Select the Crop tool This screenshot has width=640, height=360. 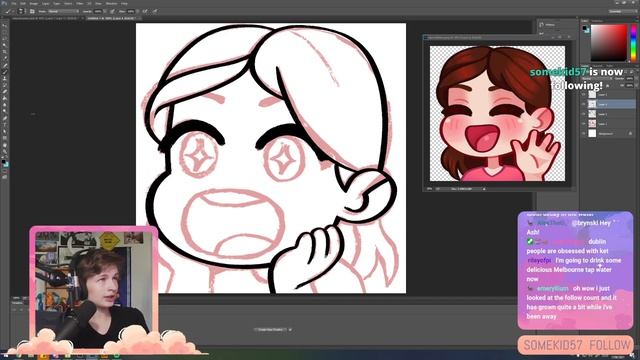pos(5,52)
